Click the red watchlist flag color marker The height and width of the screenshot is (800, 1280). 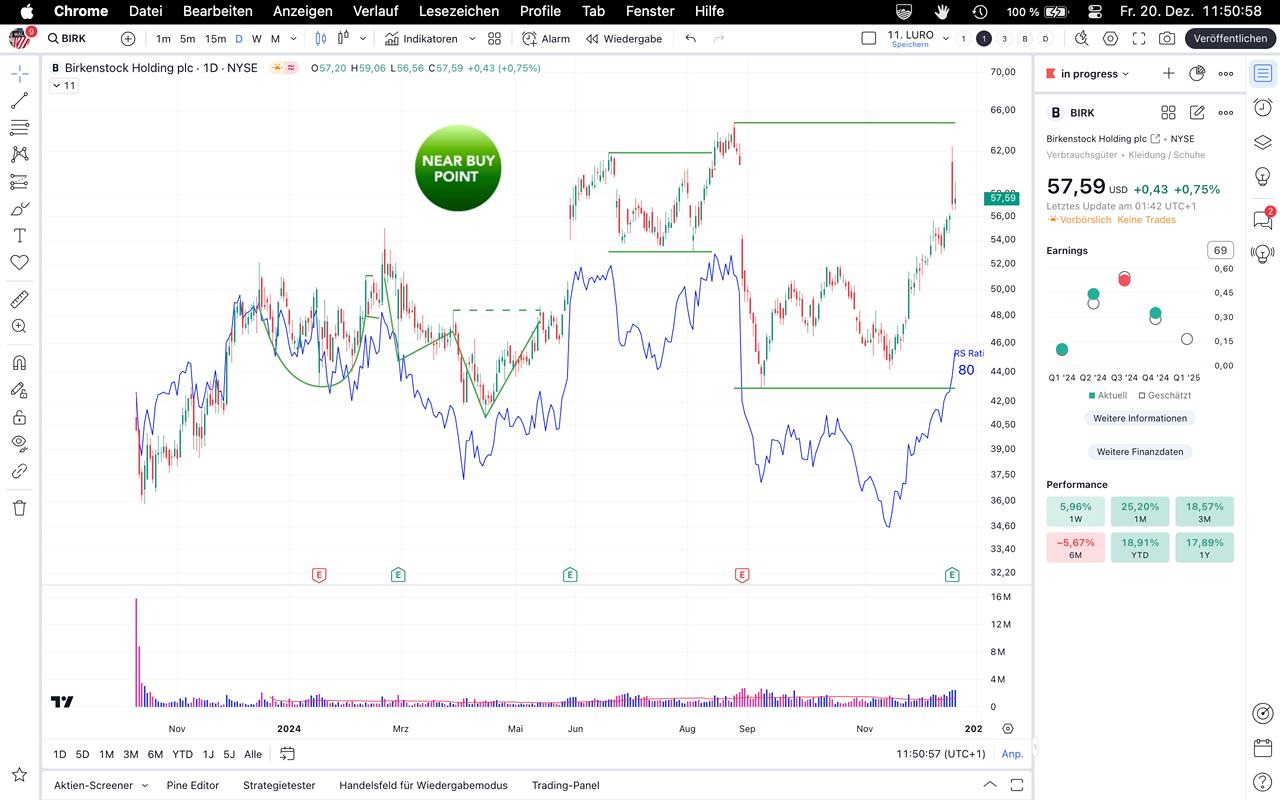pos(1050,74)
